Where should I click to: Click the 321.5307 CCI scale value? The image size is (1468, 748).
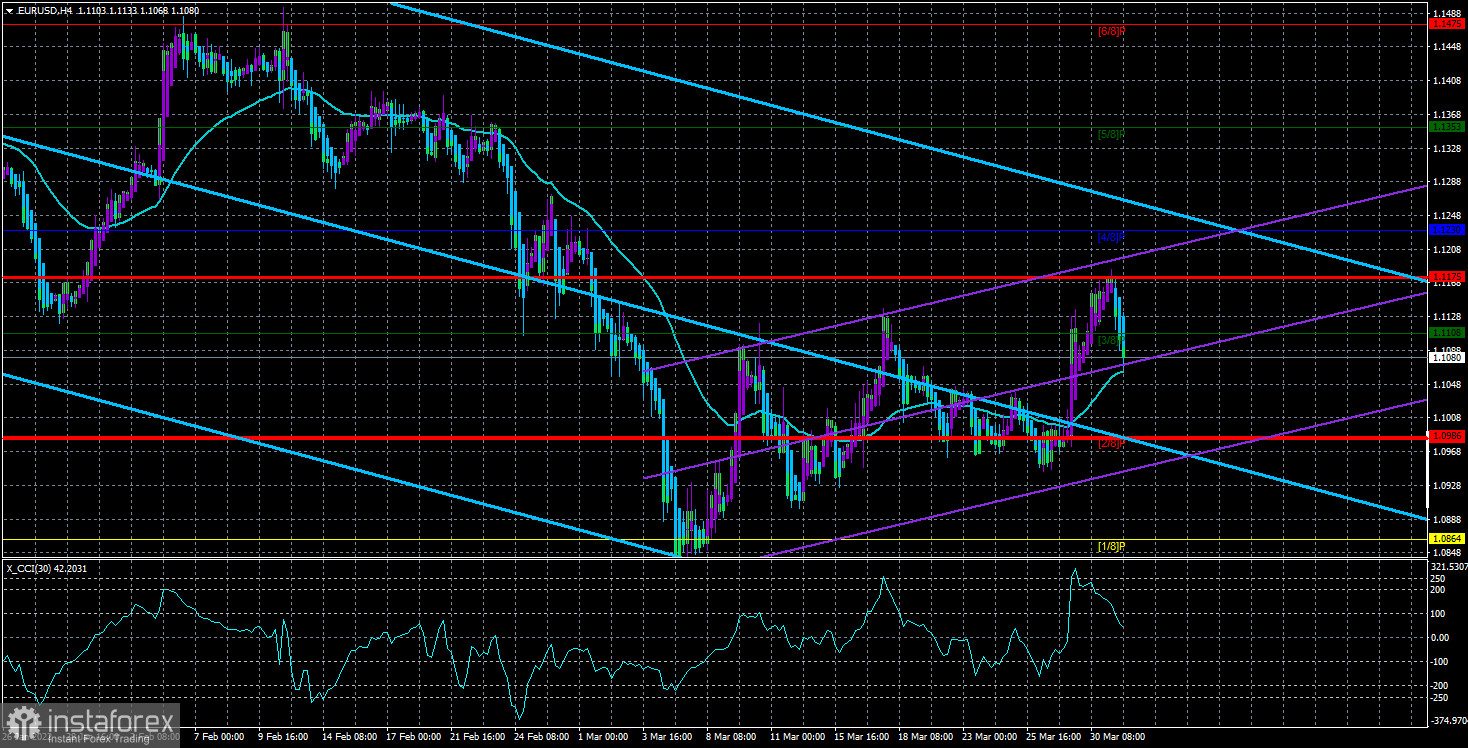[x=1449, y=566]
